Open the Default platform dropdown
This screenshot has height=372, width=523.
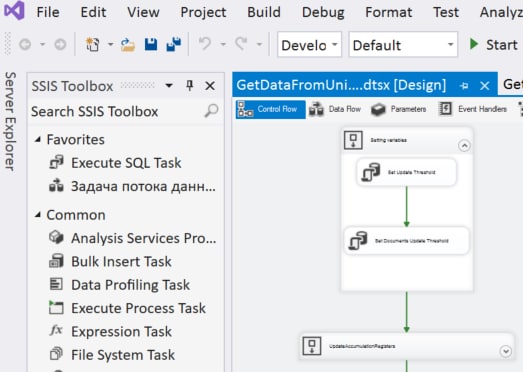pos(403,45)
